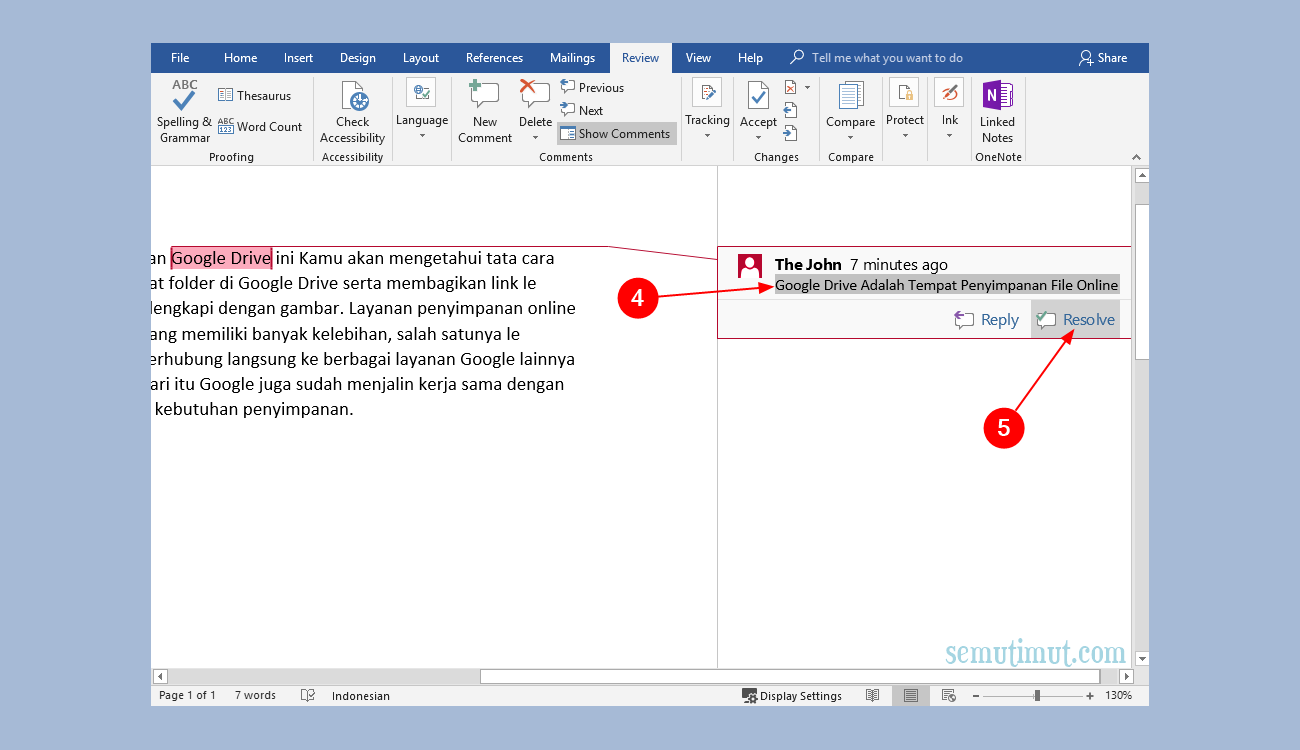The width and height of the screenshot is (1300, 750).
Task: Adjust the zoom slider handle
Action: 1037,695
